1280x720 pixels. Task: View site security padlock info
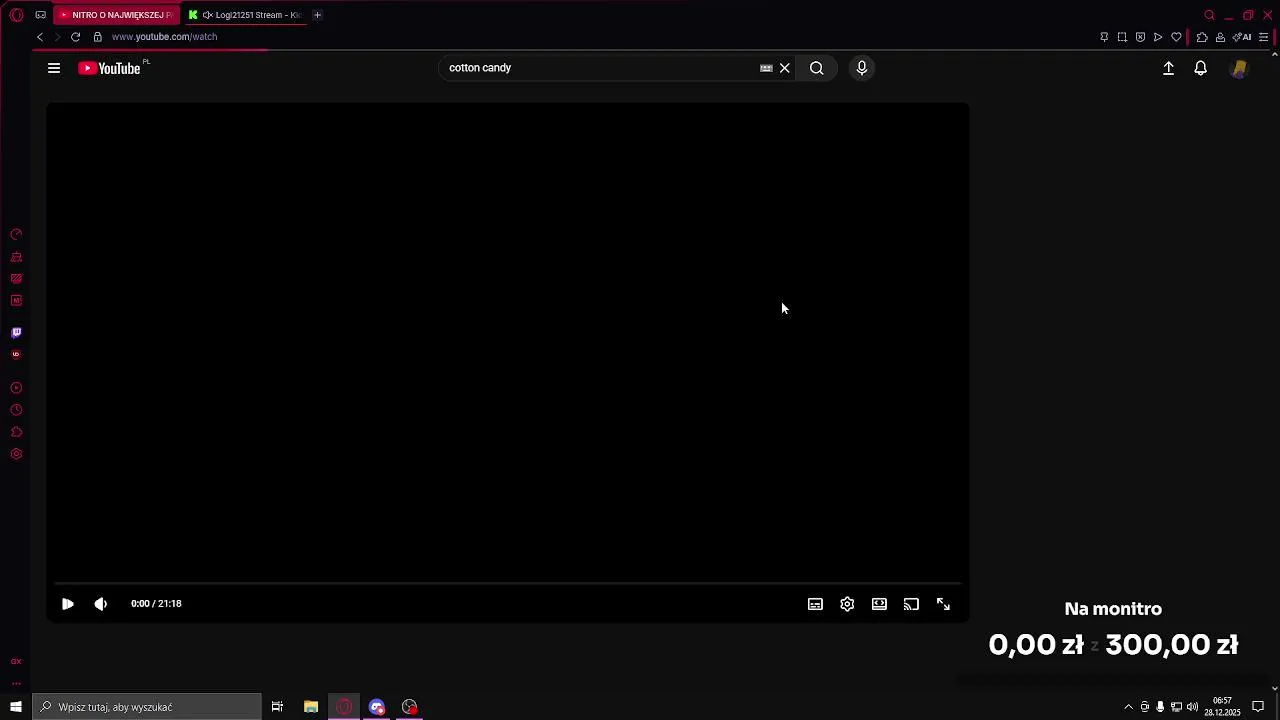(98, 37)
